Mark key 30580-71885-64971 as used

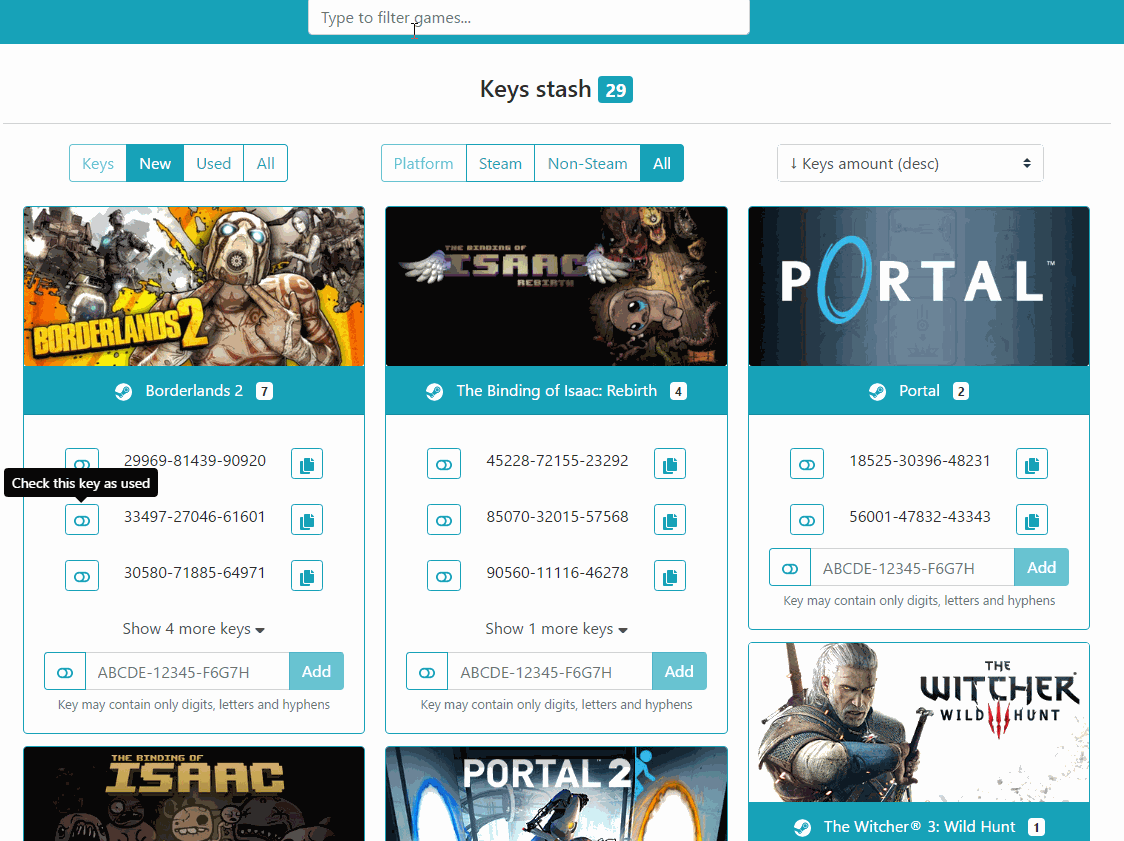[82, 576]
